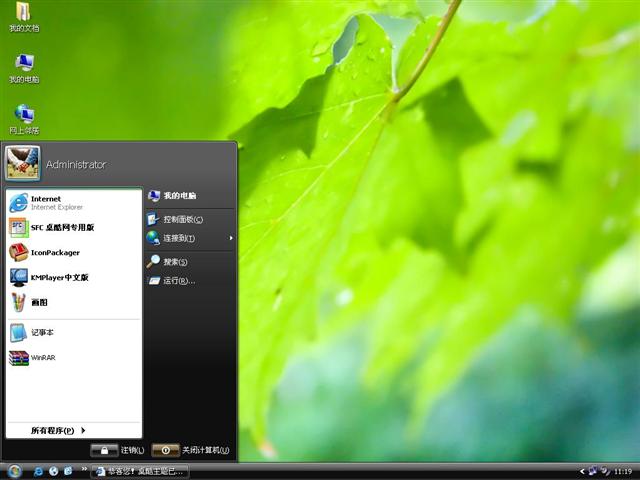Switch to the 桌酷主题 taskbar window button
Image resolution: width=640 pixels, height=480 pixels.
coord(140,472)
